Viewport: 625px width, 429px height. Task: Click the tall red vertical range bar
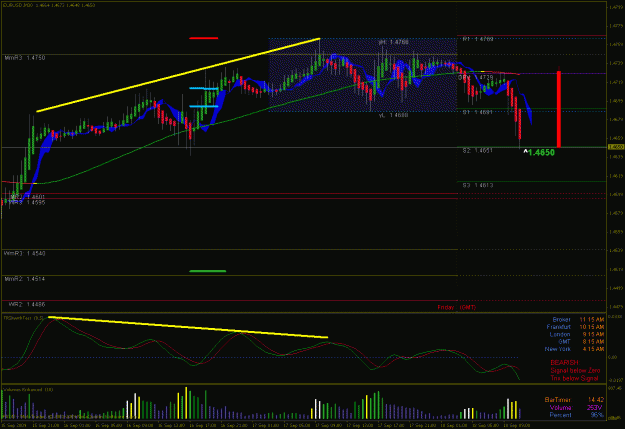559,109
